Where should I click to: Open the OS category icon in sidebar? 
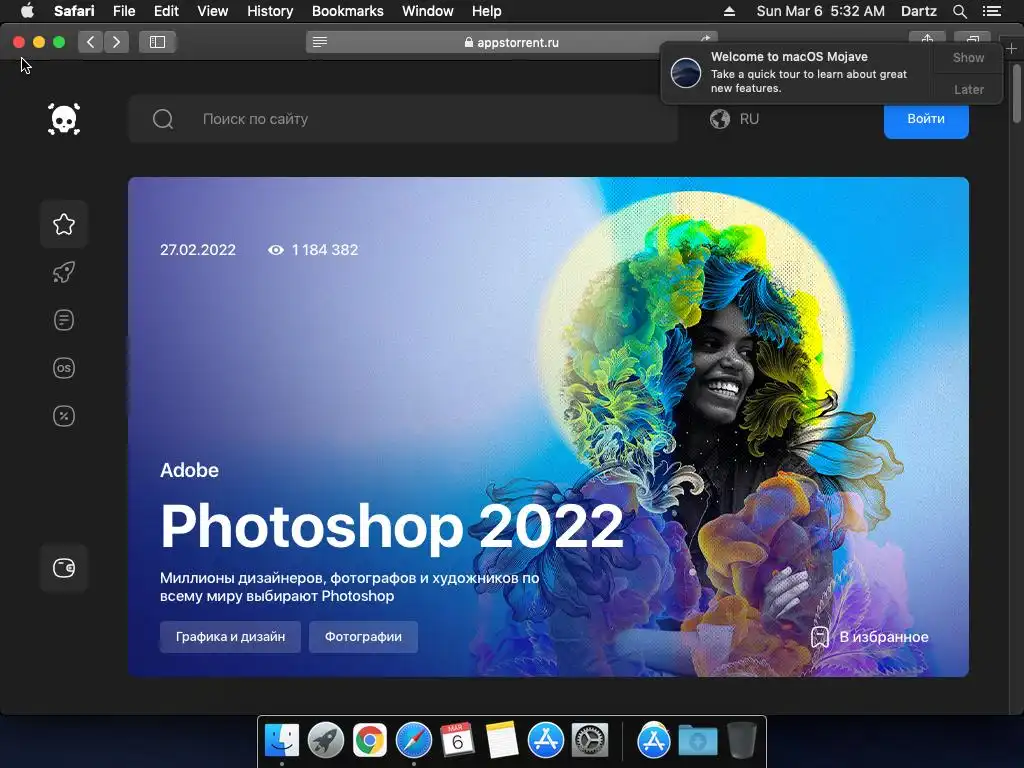point(64,368)
